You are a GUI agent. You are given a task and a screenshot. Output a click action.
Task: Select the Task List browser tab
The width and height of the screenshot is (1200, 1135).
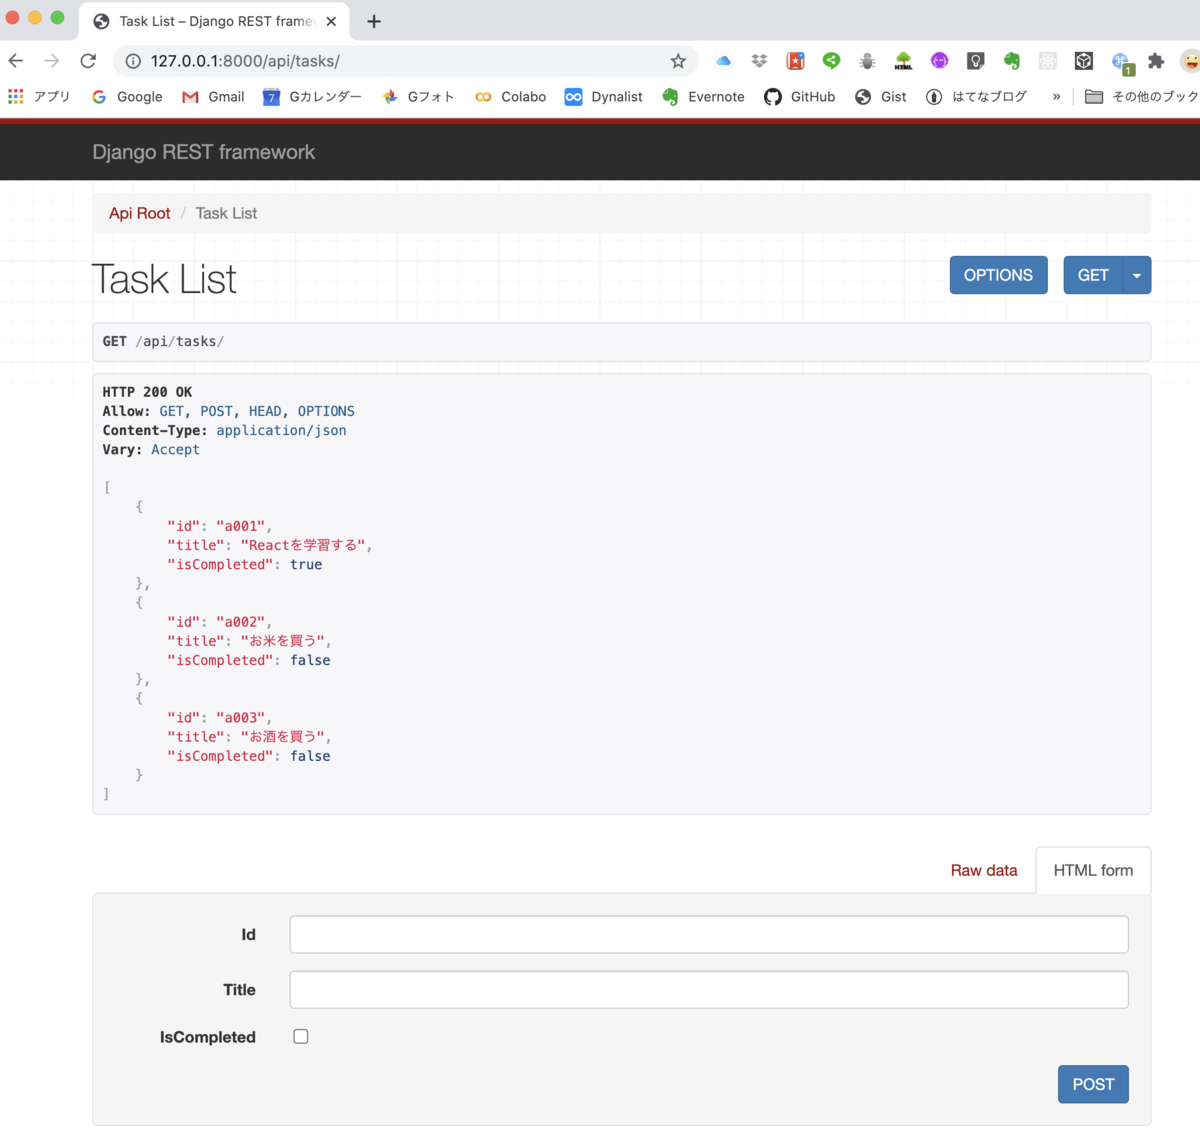point(213,21)
